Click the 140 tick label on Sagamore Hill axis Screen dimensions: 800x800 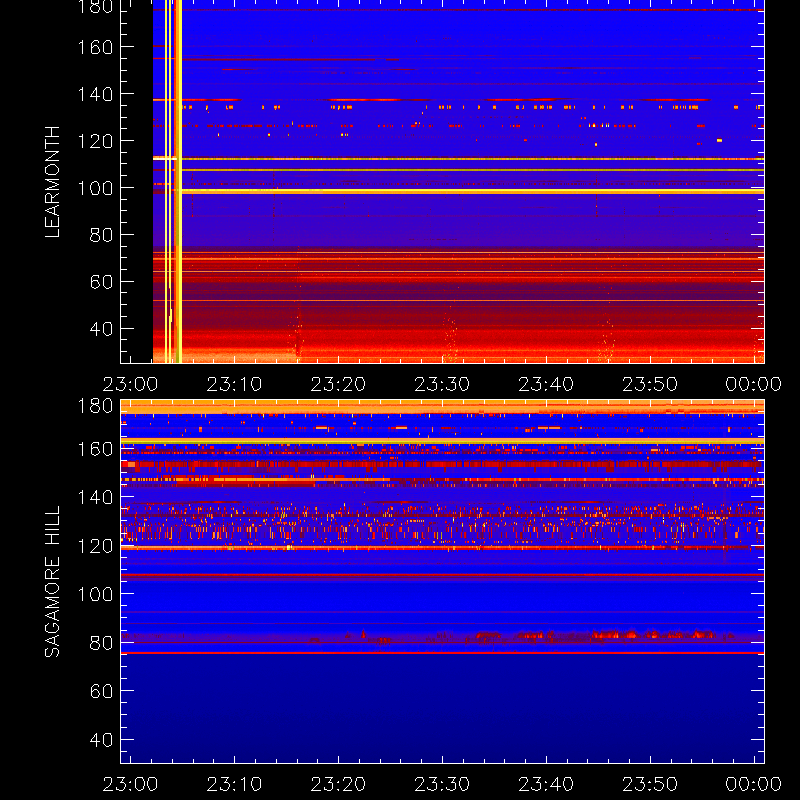pyautogui.click(x=95, y=497)
